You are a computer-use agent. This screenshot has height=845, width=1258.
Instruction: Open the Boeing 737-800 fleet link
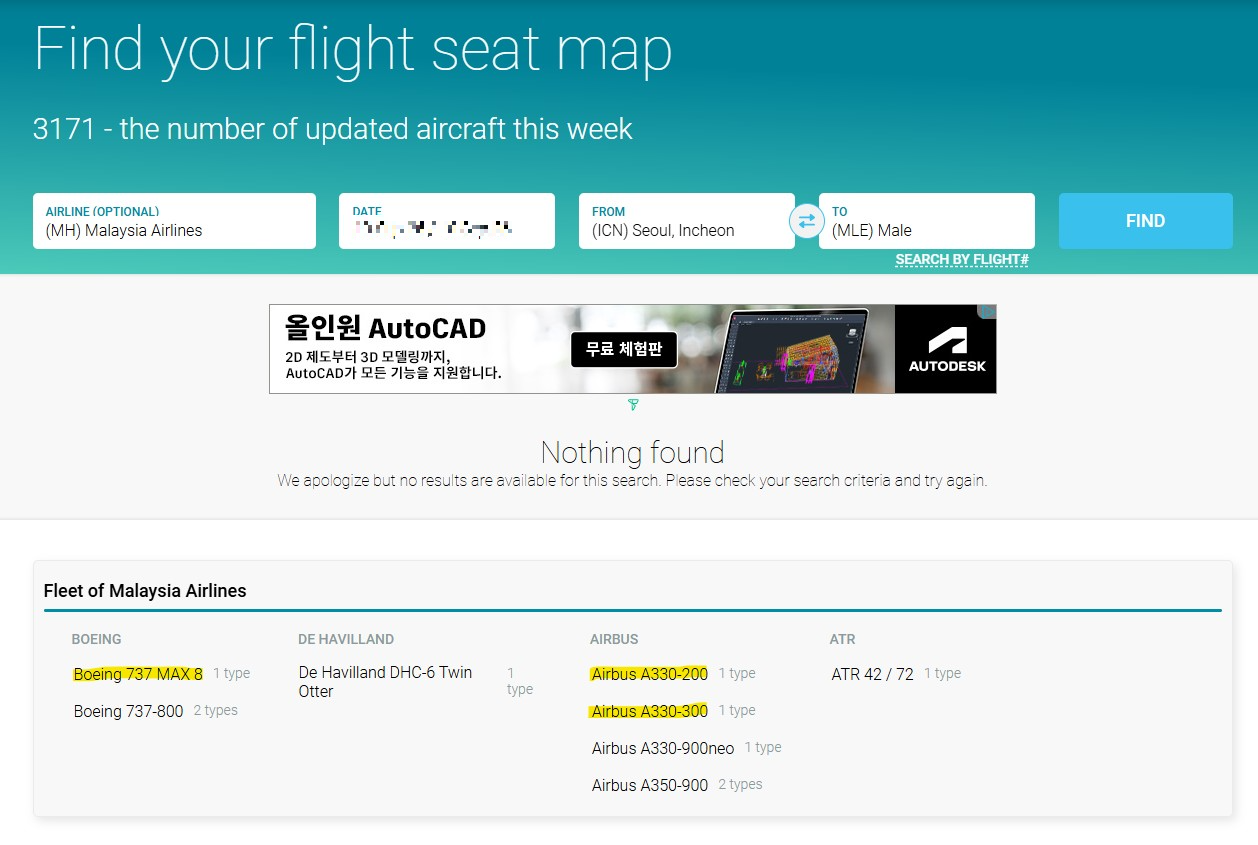pos(129,711)
